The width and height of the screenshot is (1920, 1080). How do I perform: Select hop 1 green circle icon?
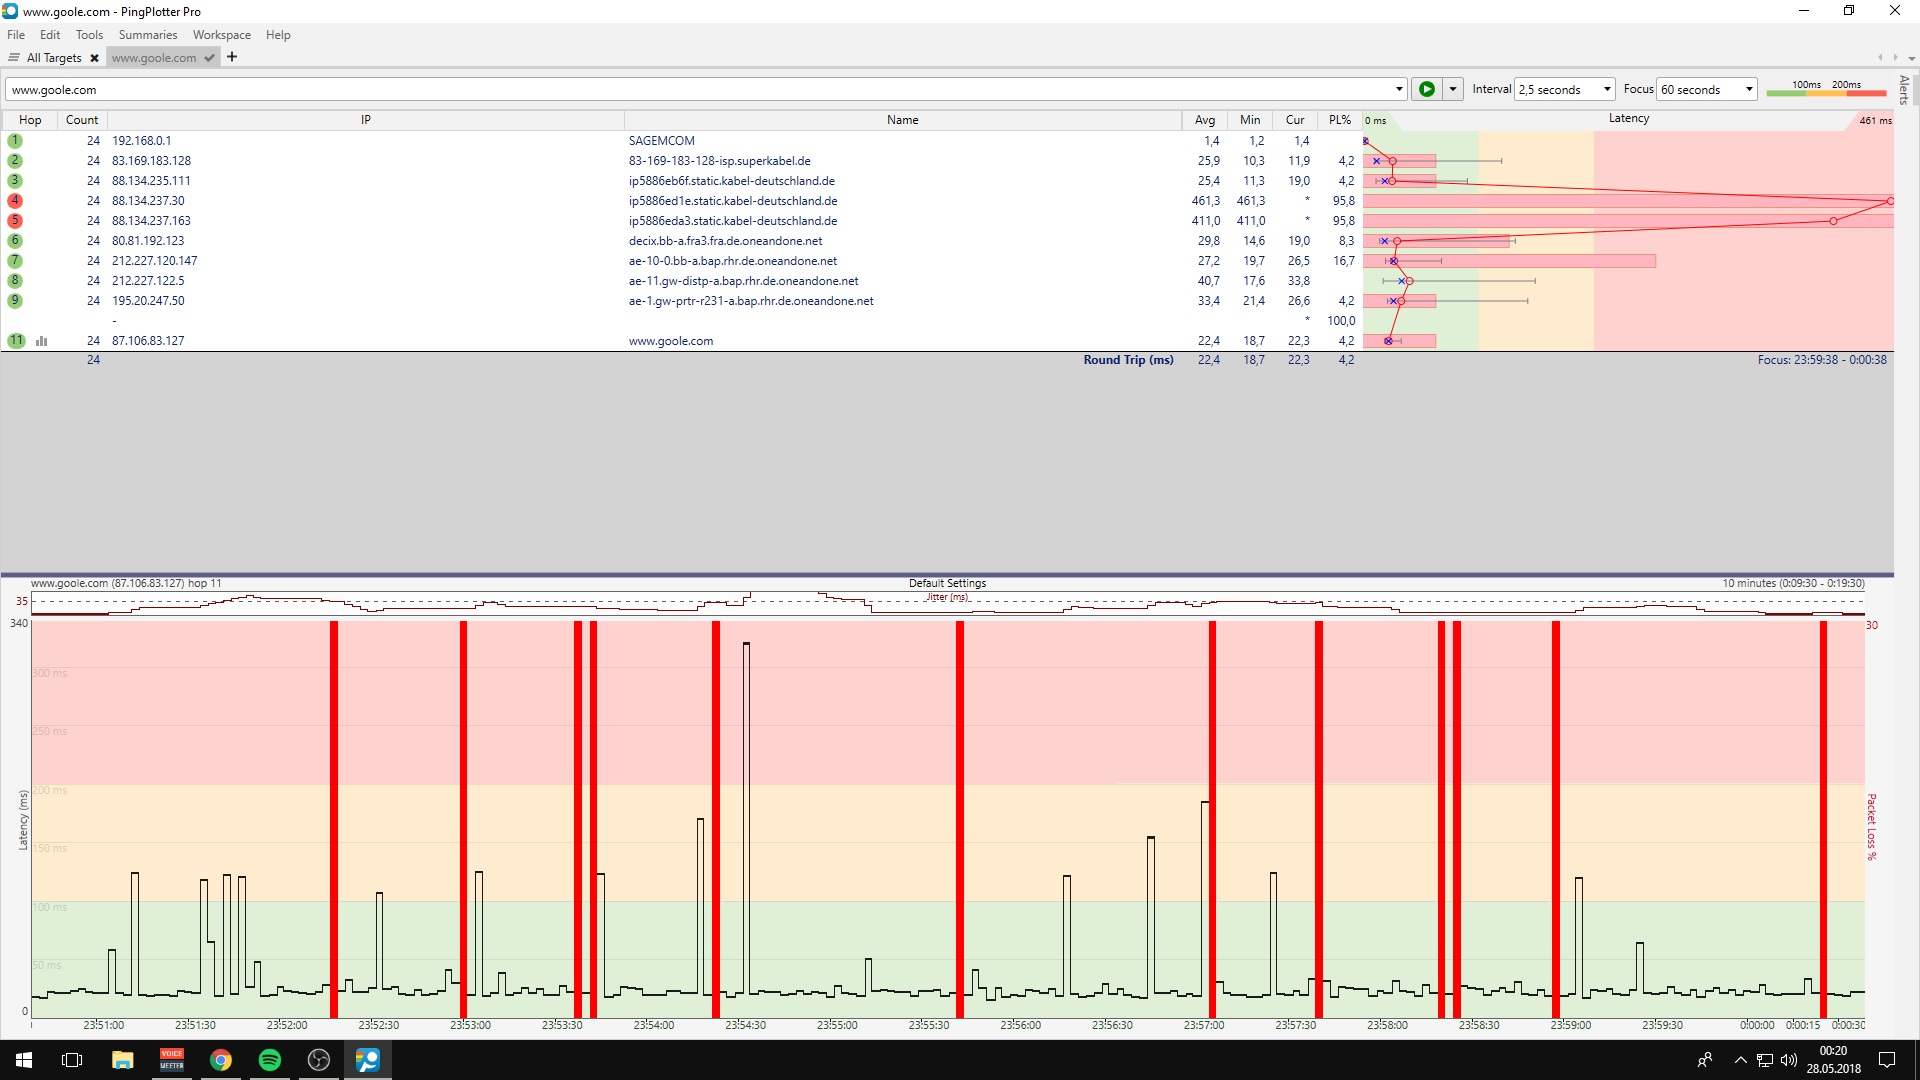pyautogui.click(x=15, y=141)
